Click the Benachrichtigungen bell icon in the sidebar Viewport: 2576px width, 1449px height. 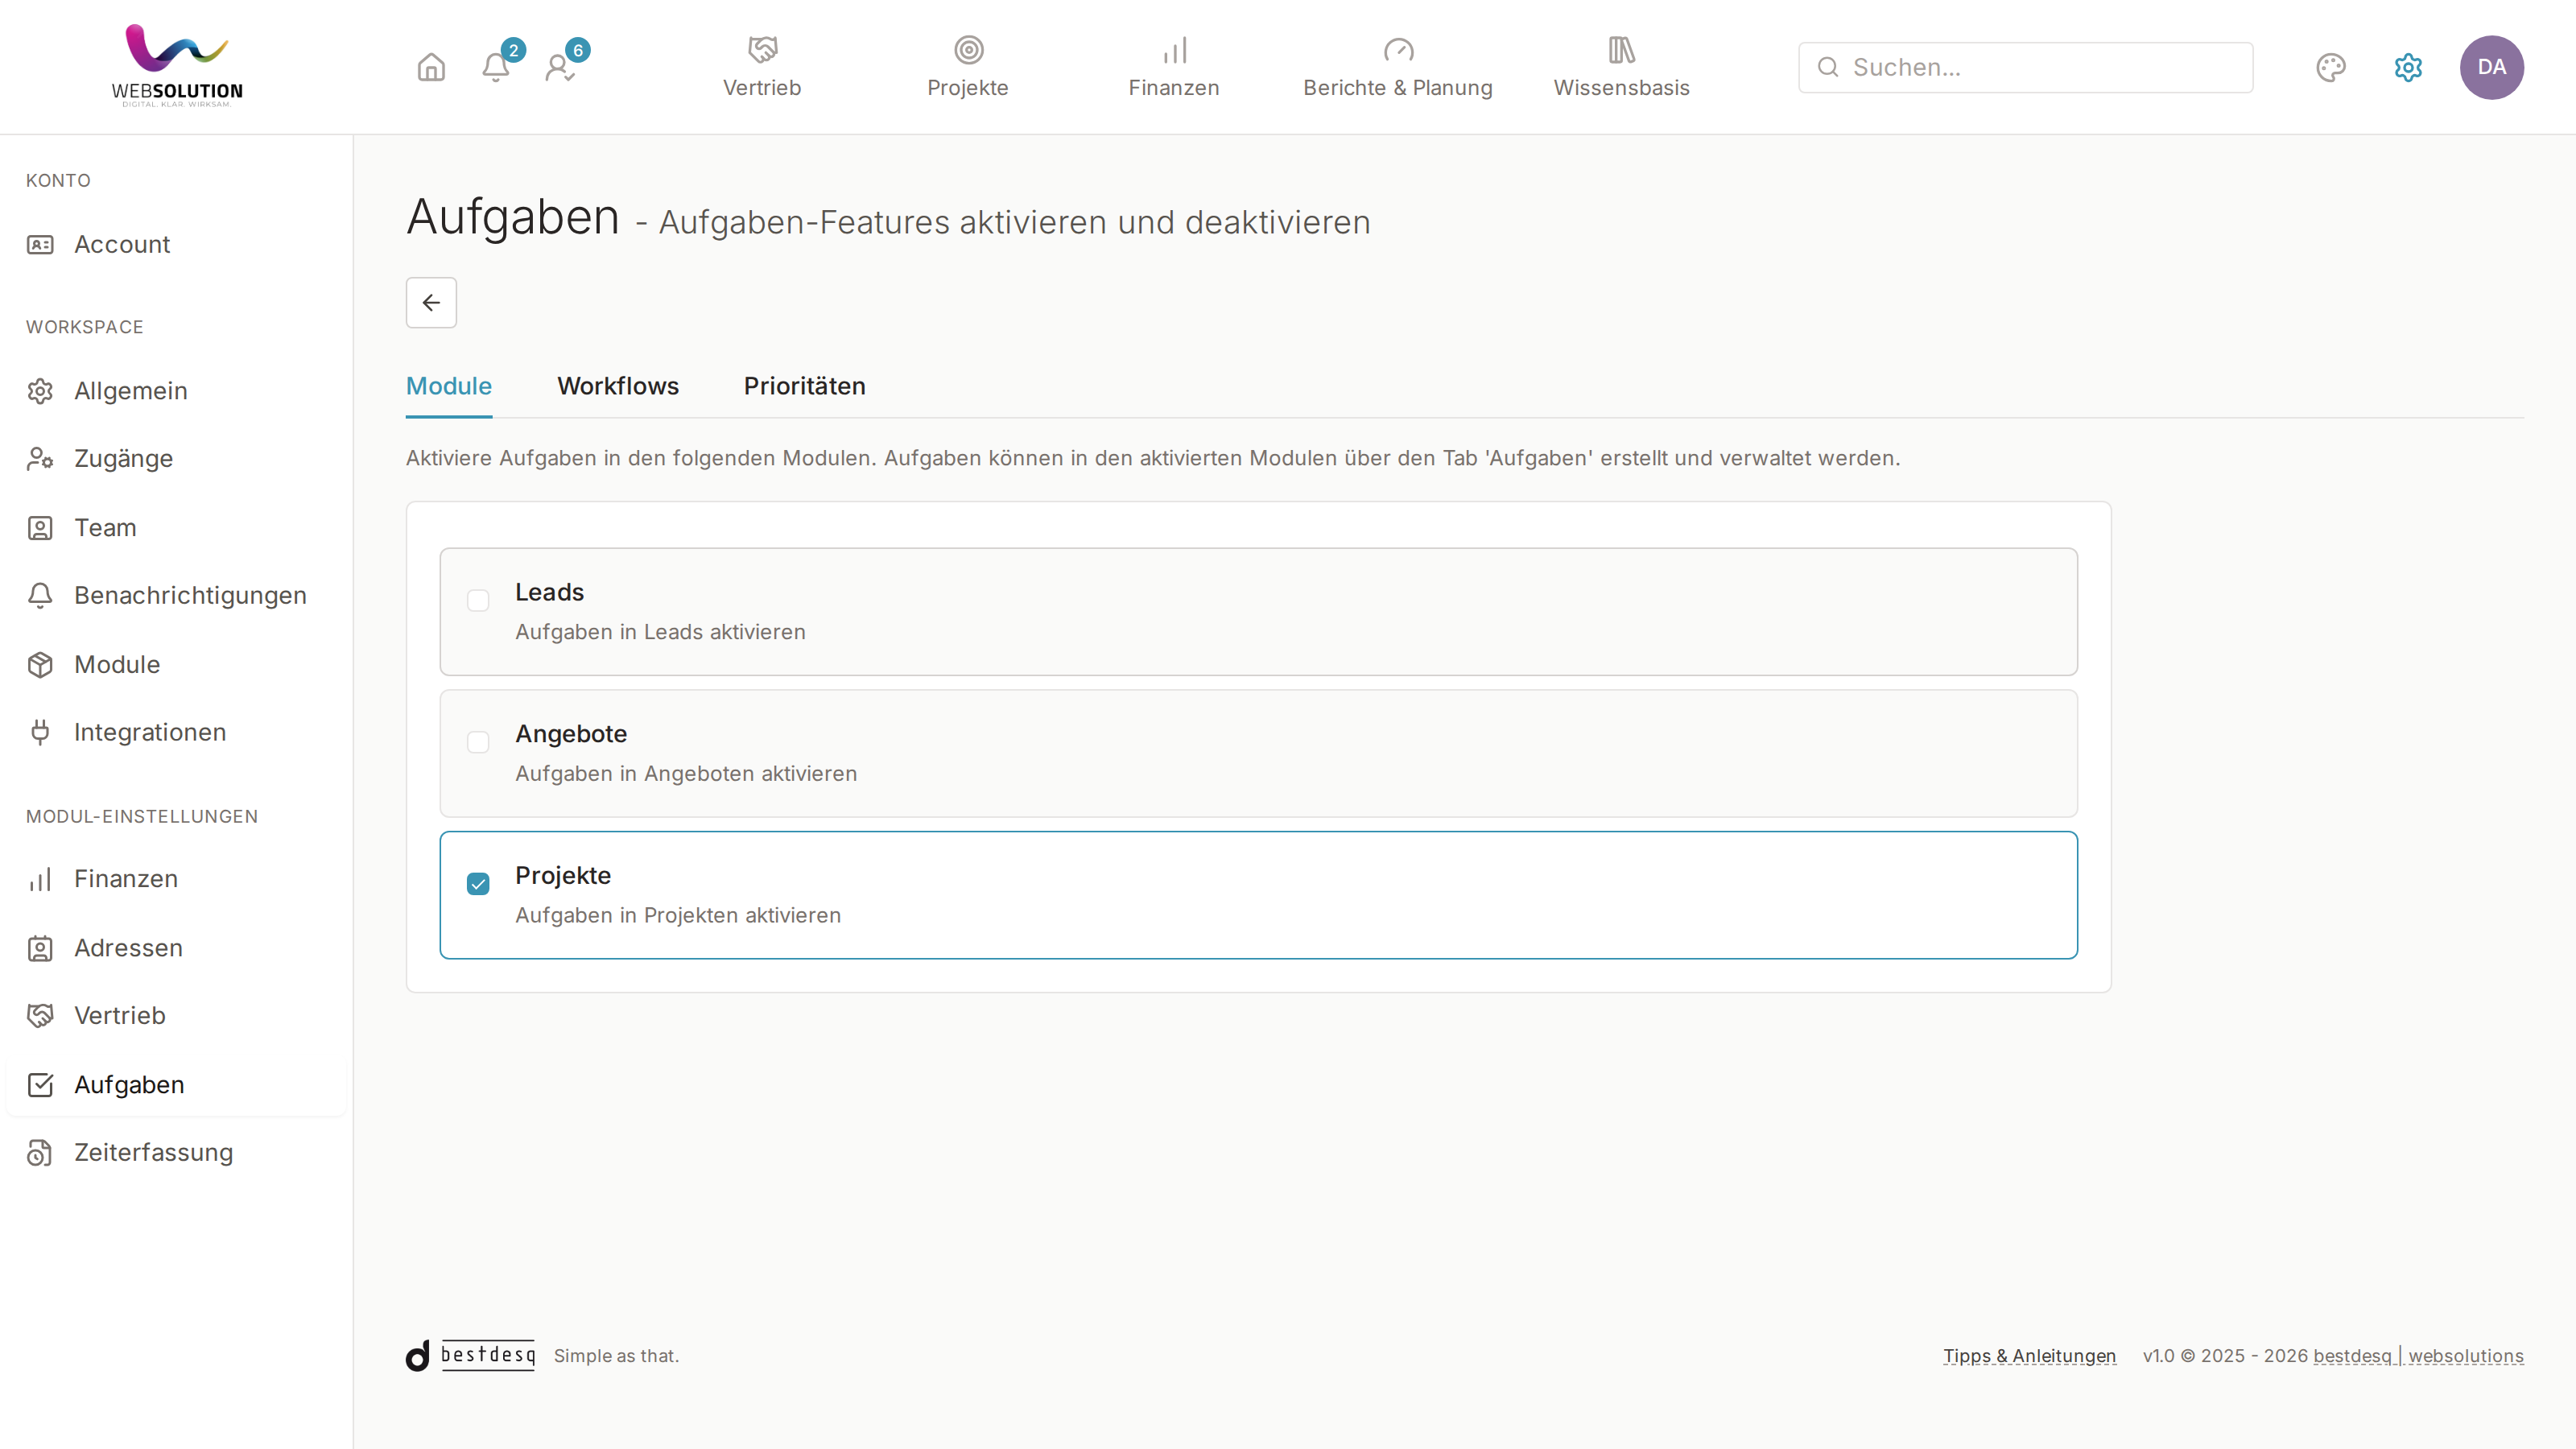pos(40,596)
